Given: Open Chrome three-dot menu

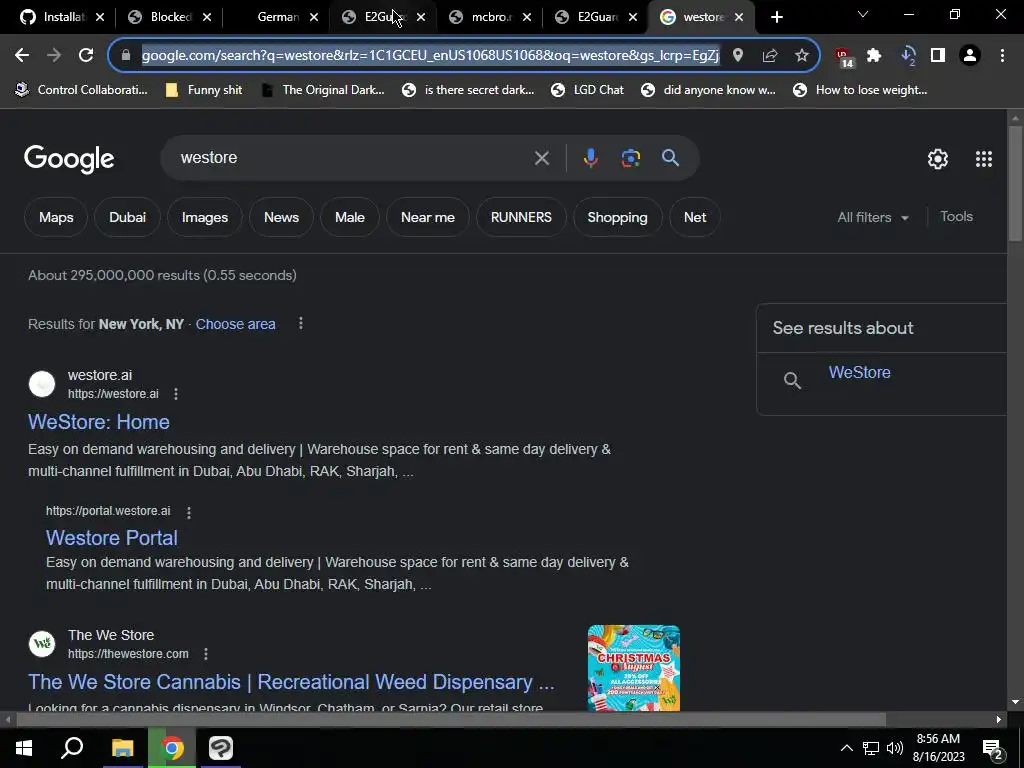Looking at the screenshot, I should click(x=1002, y=56).
